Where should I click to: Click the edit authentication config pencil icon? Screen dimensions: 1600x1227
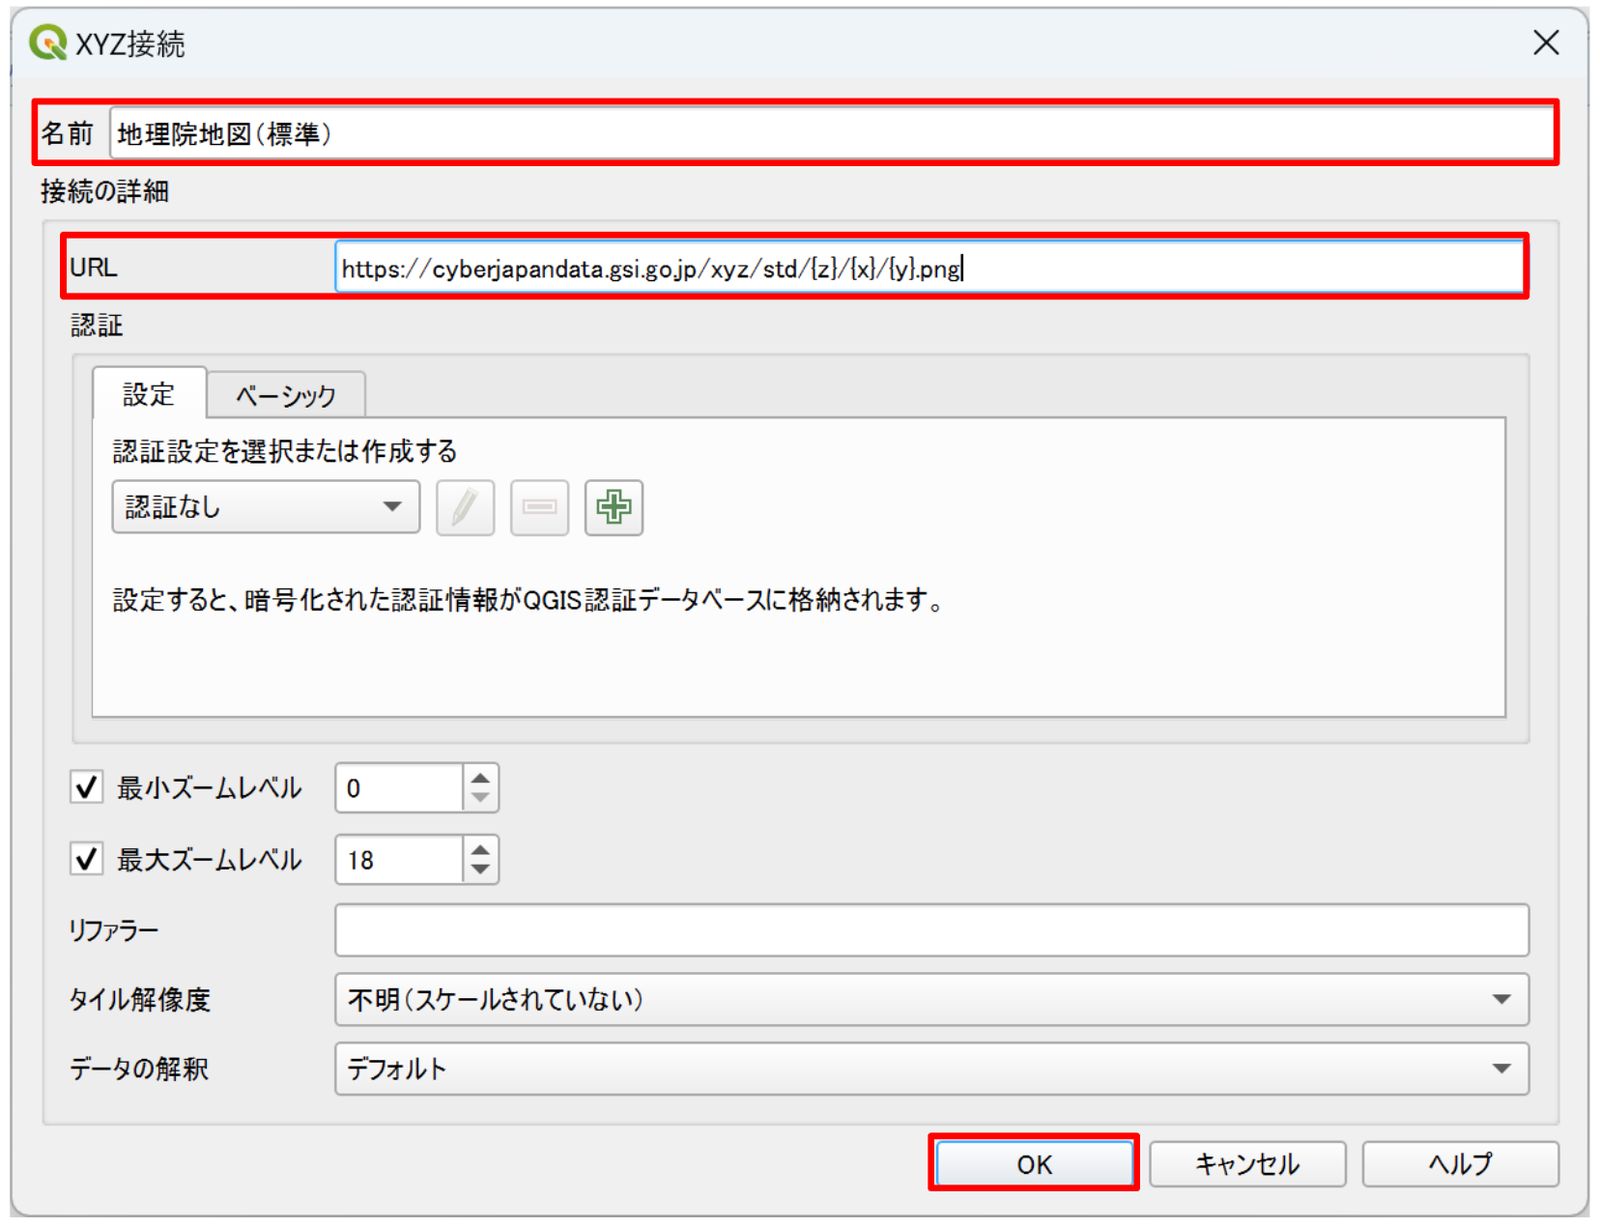(465, 508)
